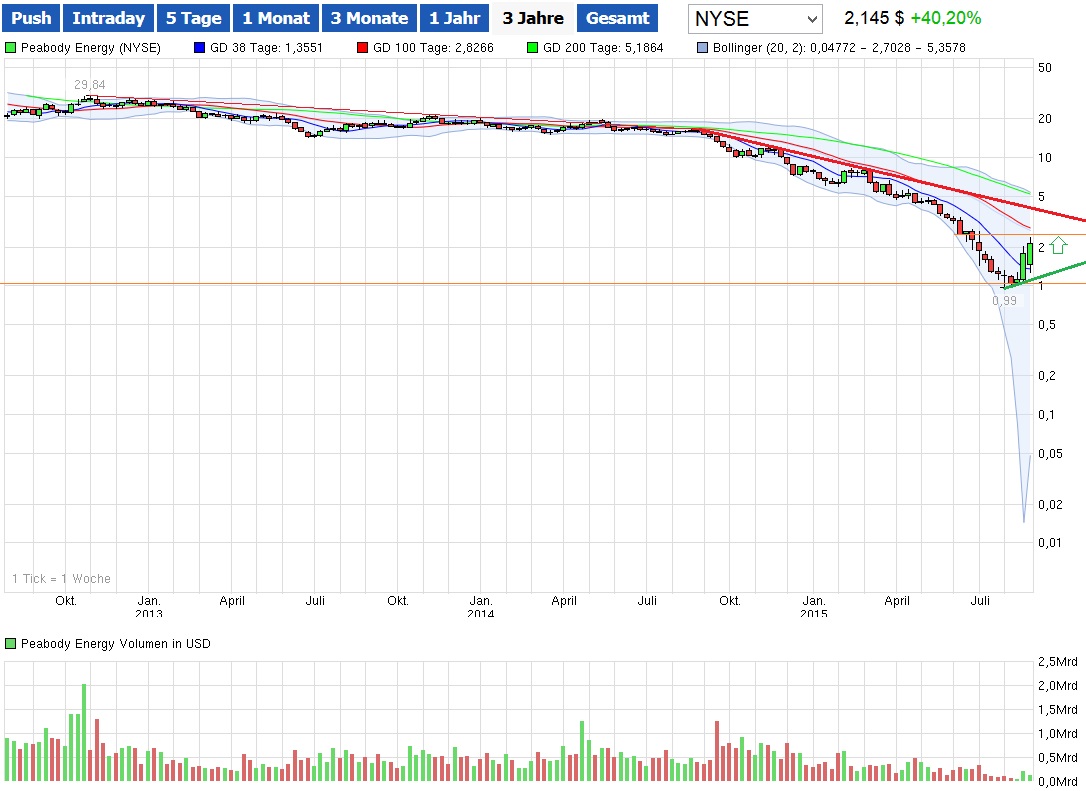Expand the stock exchange selector list

click(755, 18)
